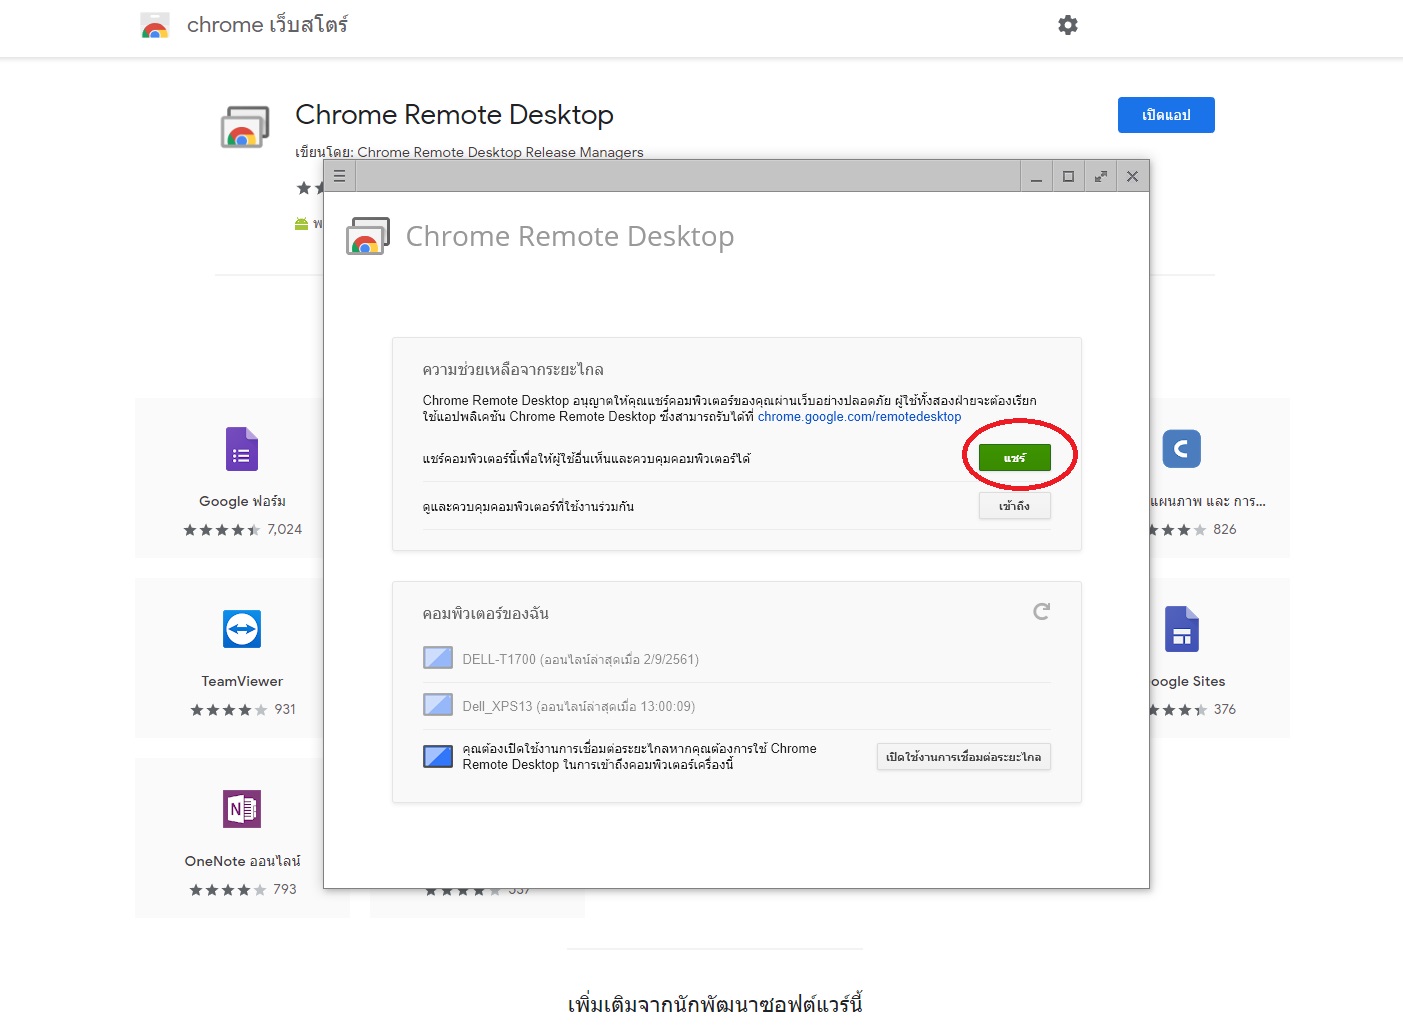Click the Google ฟอร์ม title text
The width and height of the screenshot is (1403, 1032).
[x=242, y=501]
